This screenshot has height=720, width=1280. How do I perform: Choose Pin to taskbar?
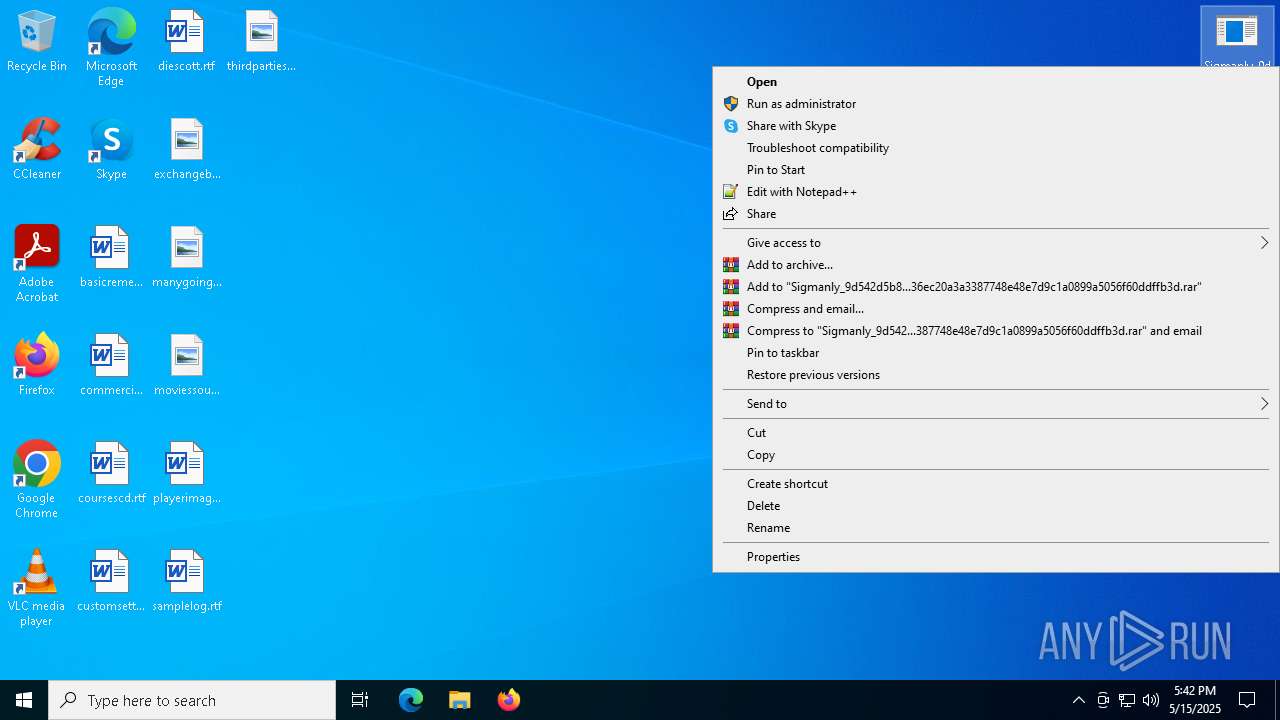tap(996, 353)
